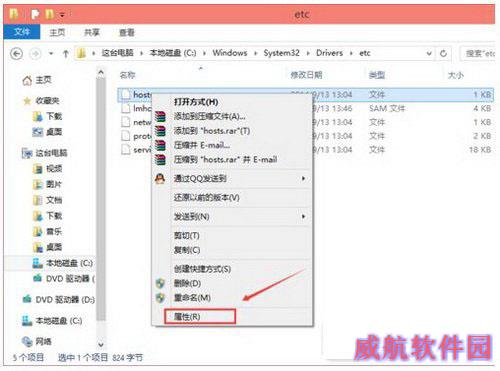This screenshot has width=500, height=371.
Task: Select the services file icon
Action: click(126, 150)
